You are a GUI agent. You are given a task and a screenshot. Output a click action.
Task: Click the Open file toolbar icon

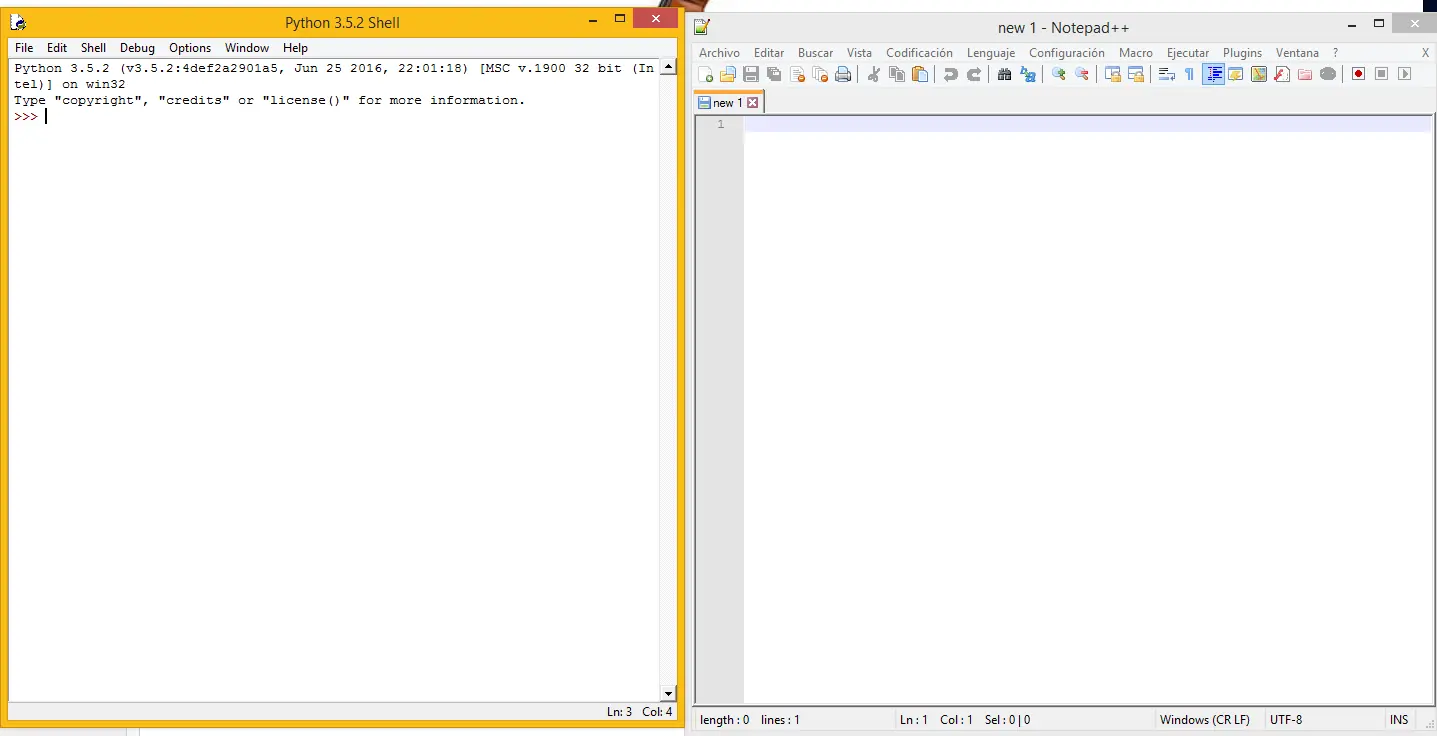pyautogui.click(x=728, y=74)
